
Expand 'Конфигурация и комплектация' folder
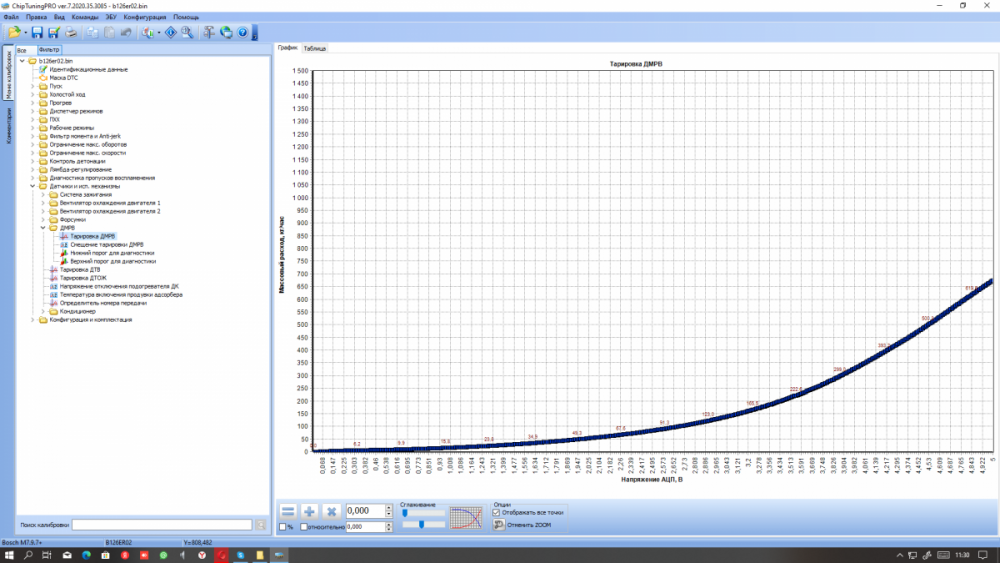tap(33, 320)
